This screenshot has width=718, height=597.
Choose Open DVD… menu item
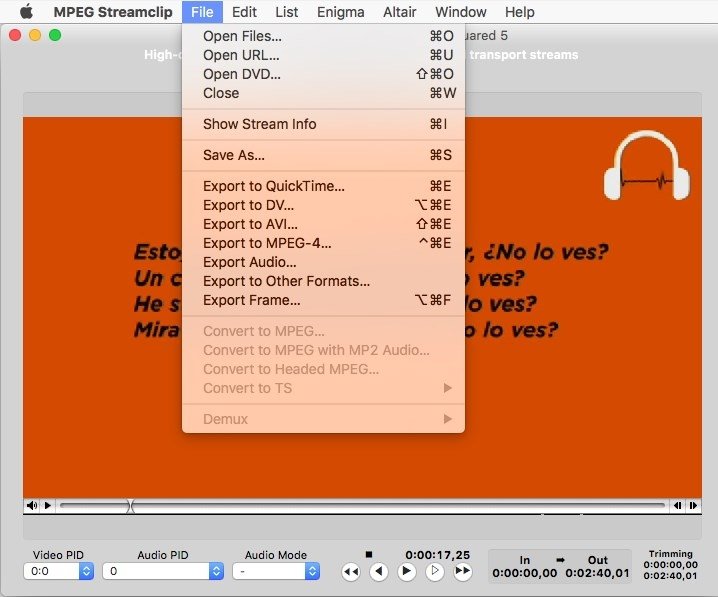[x=323, y=74]
